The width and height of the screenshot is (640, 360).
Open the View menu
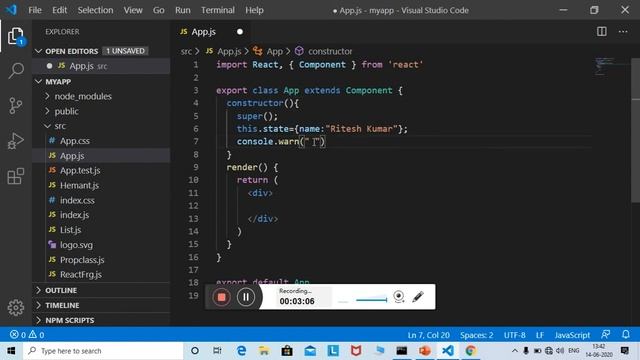click(x=133, y=10)
